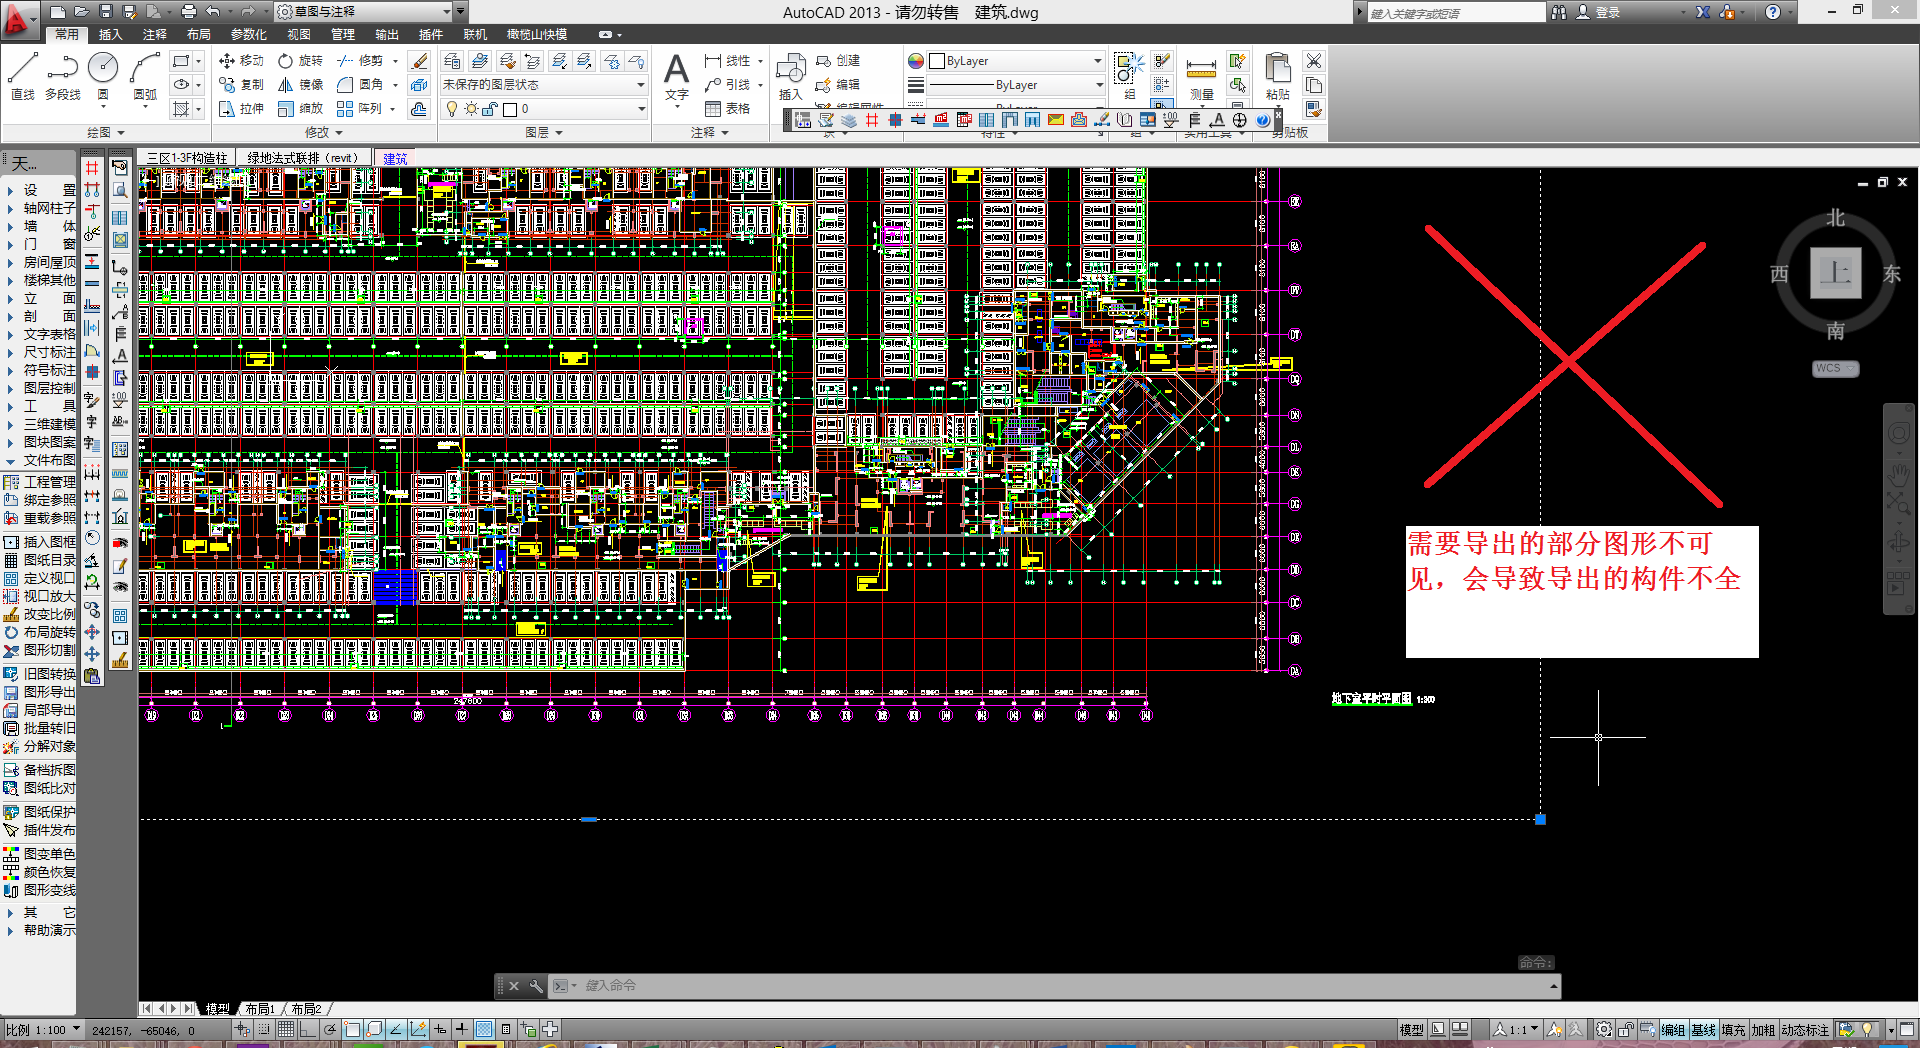1920x1048 pixels.
Task: Switch to the 布局1 layout tab
Action: coord(260,1009)
